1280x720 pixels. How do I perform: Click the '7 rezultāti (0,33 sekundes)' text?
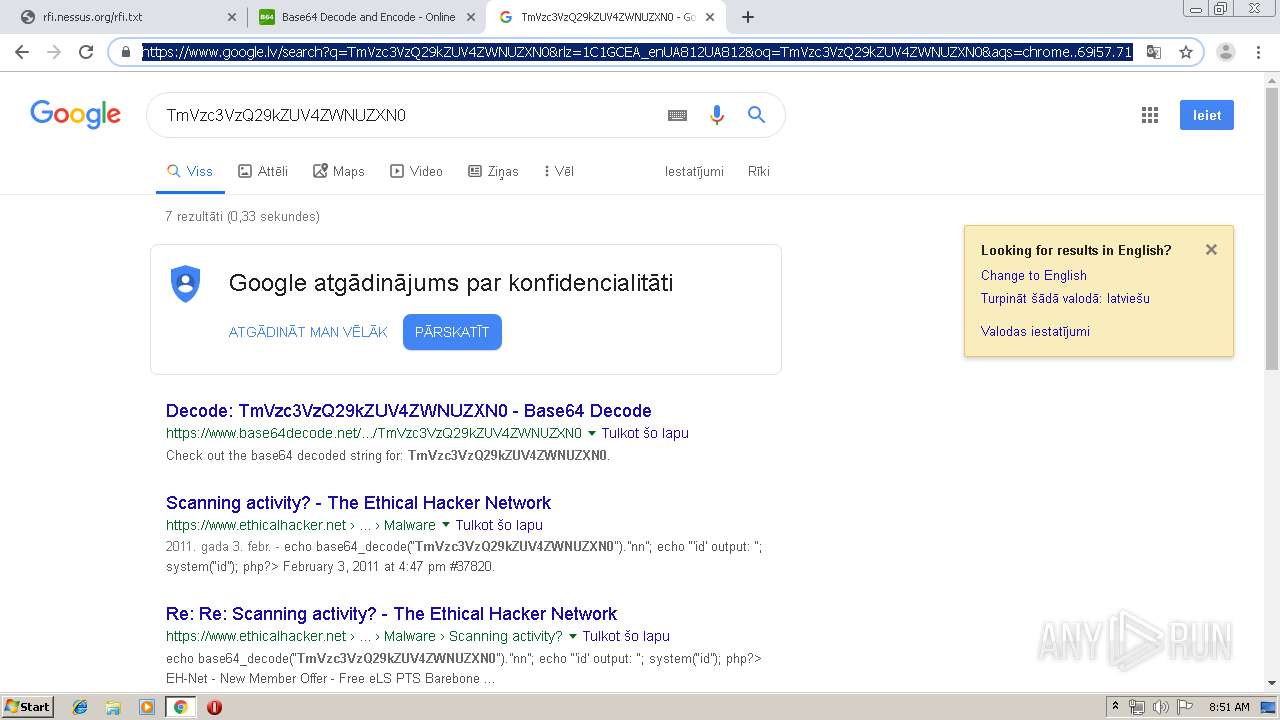point(243,216)
